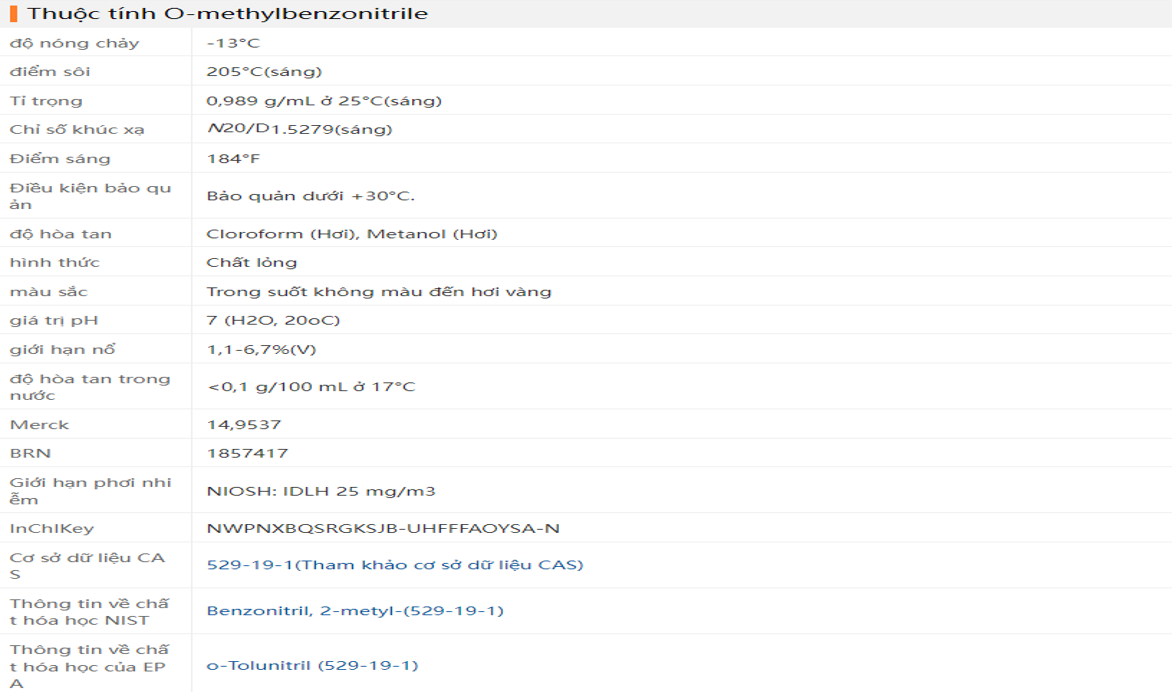
Task: Click the pH value 7 (H2O, 20oC)
Action: pyautogui.click(x=273, y=320)
